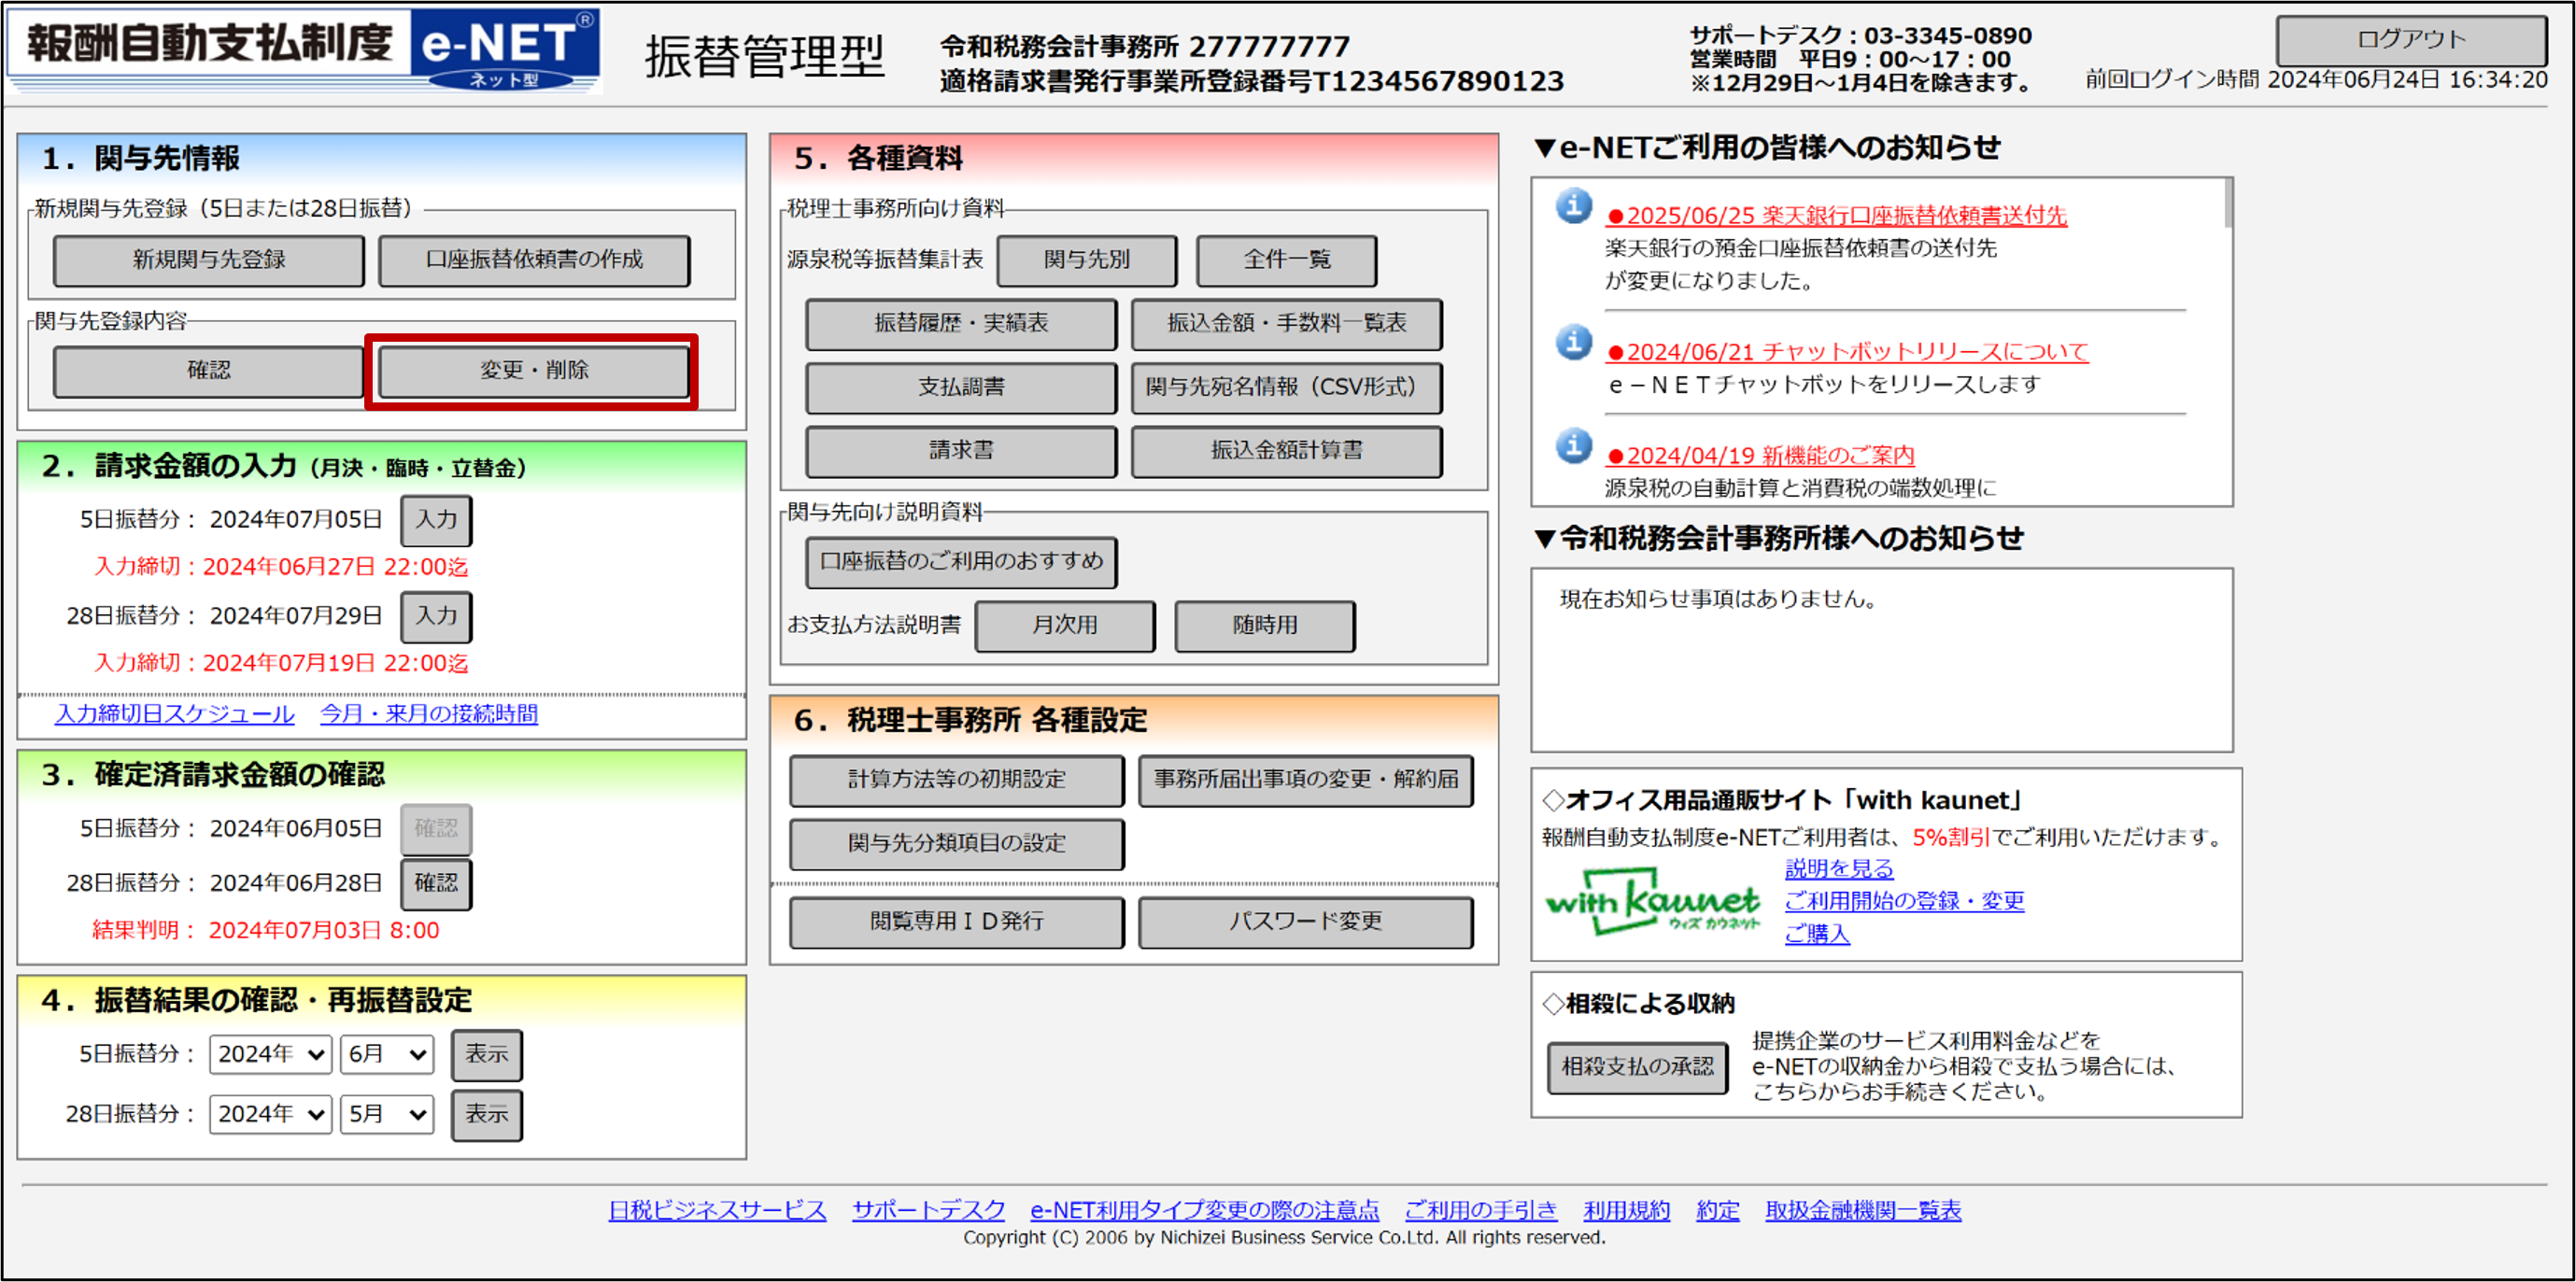Open the 5日振替分 month dropdown (6月)
Viewport: 2576px width, 1282px height.
click(387, 1054)
